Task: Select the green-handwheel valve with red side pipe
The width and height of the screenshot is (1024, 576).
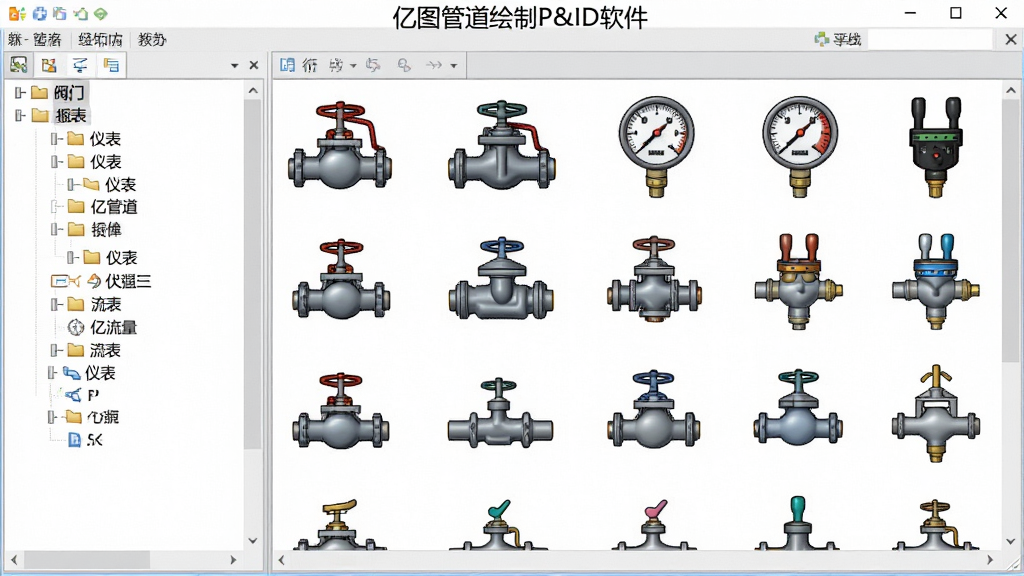Action: (x=502, y=146)
